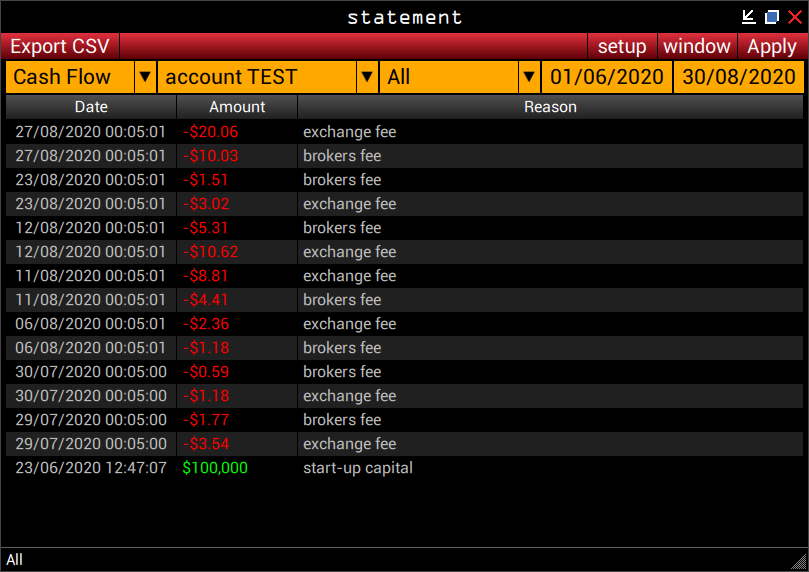Click the maximize window icon
This screenshot has width=809, height=572.
772,17
